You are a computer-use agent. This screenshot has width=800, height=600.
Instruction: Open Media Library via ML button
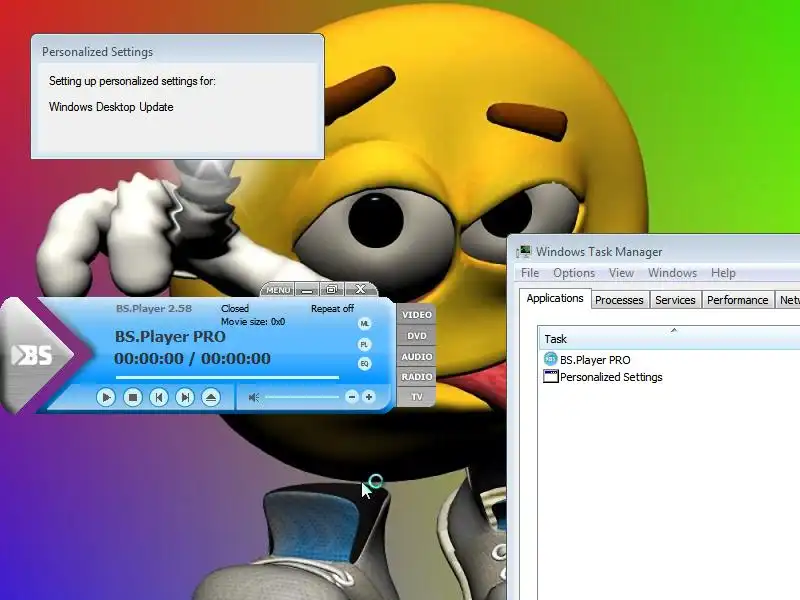[x=364, y=323]
